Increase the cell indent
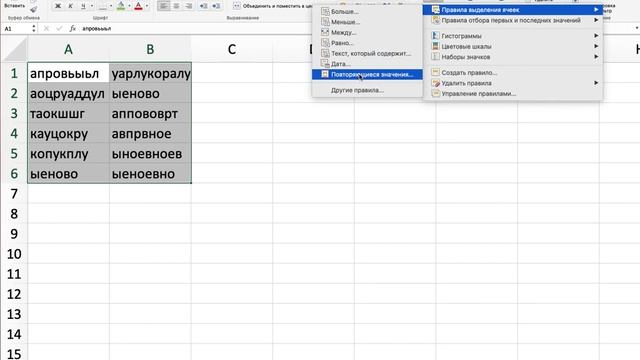This screenshot has width=640, height=360. 216,6
